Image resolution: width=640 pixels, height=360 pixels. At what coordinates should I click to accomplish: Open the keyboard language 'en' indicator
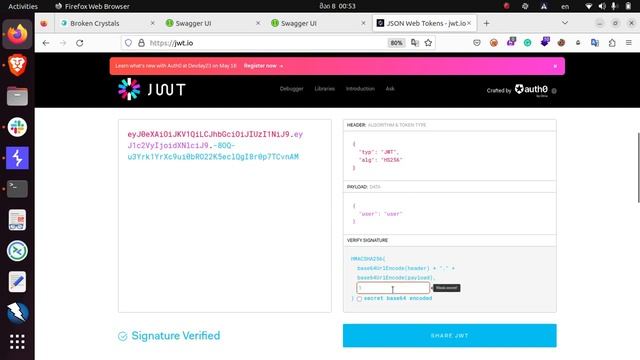click(565, 6)
